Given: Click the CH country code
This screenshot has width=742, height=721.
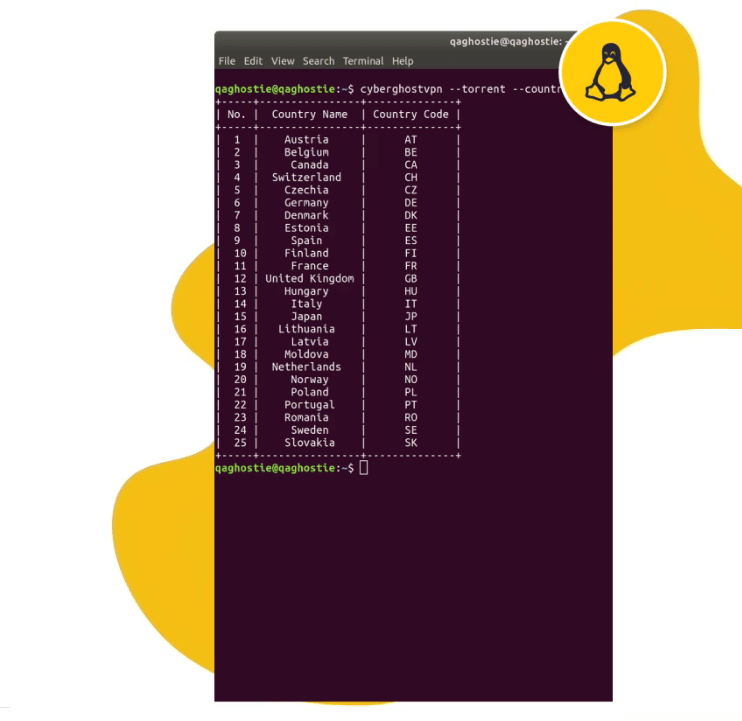Looking at the screenshot, I should (410, 177).
